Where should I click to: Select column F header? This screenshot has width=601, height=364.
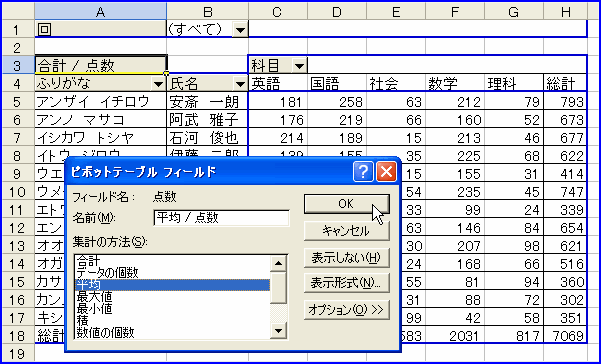tap(455, 11)
